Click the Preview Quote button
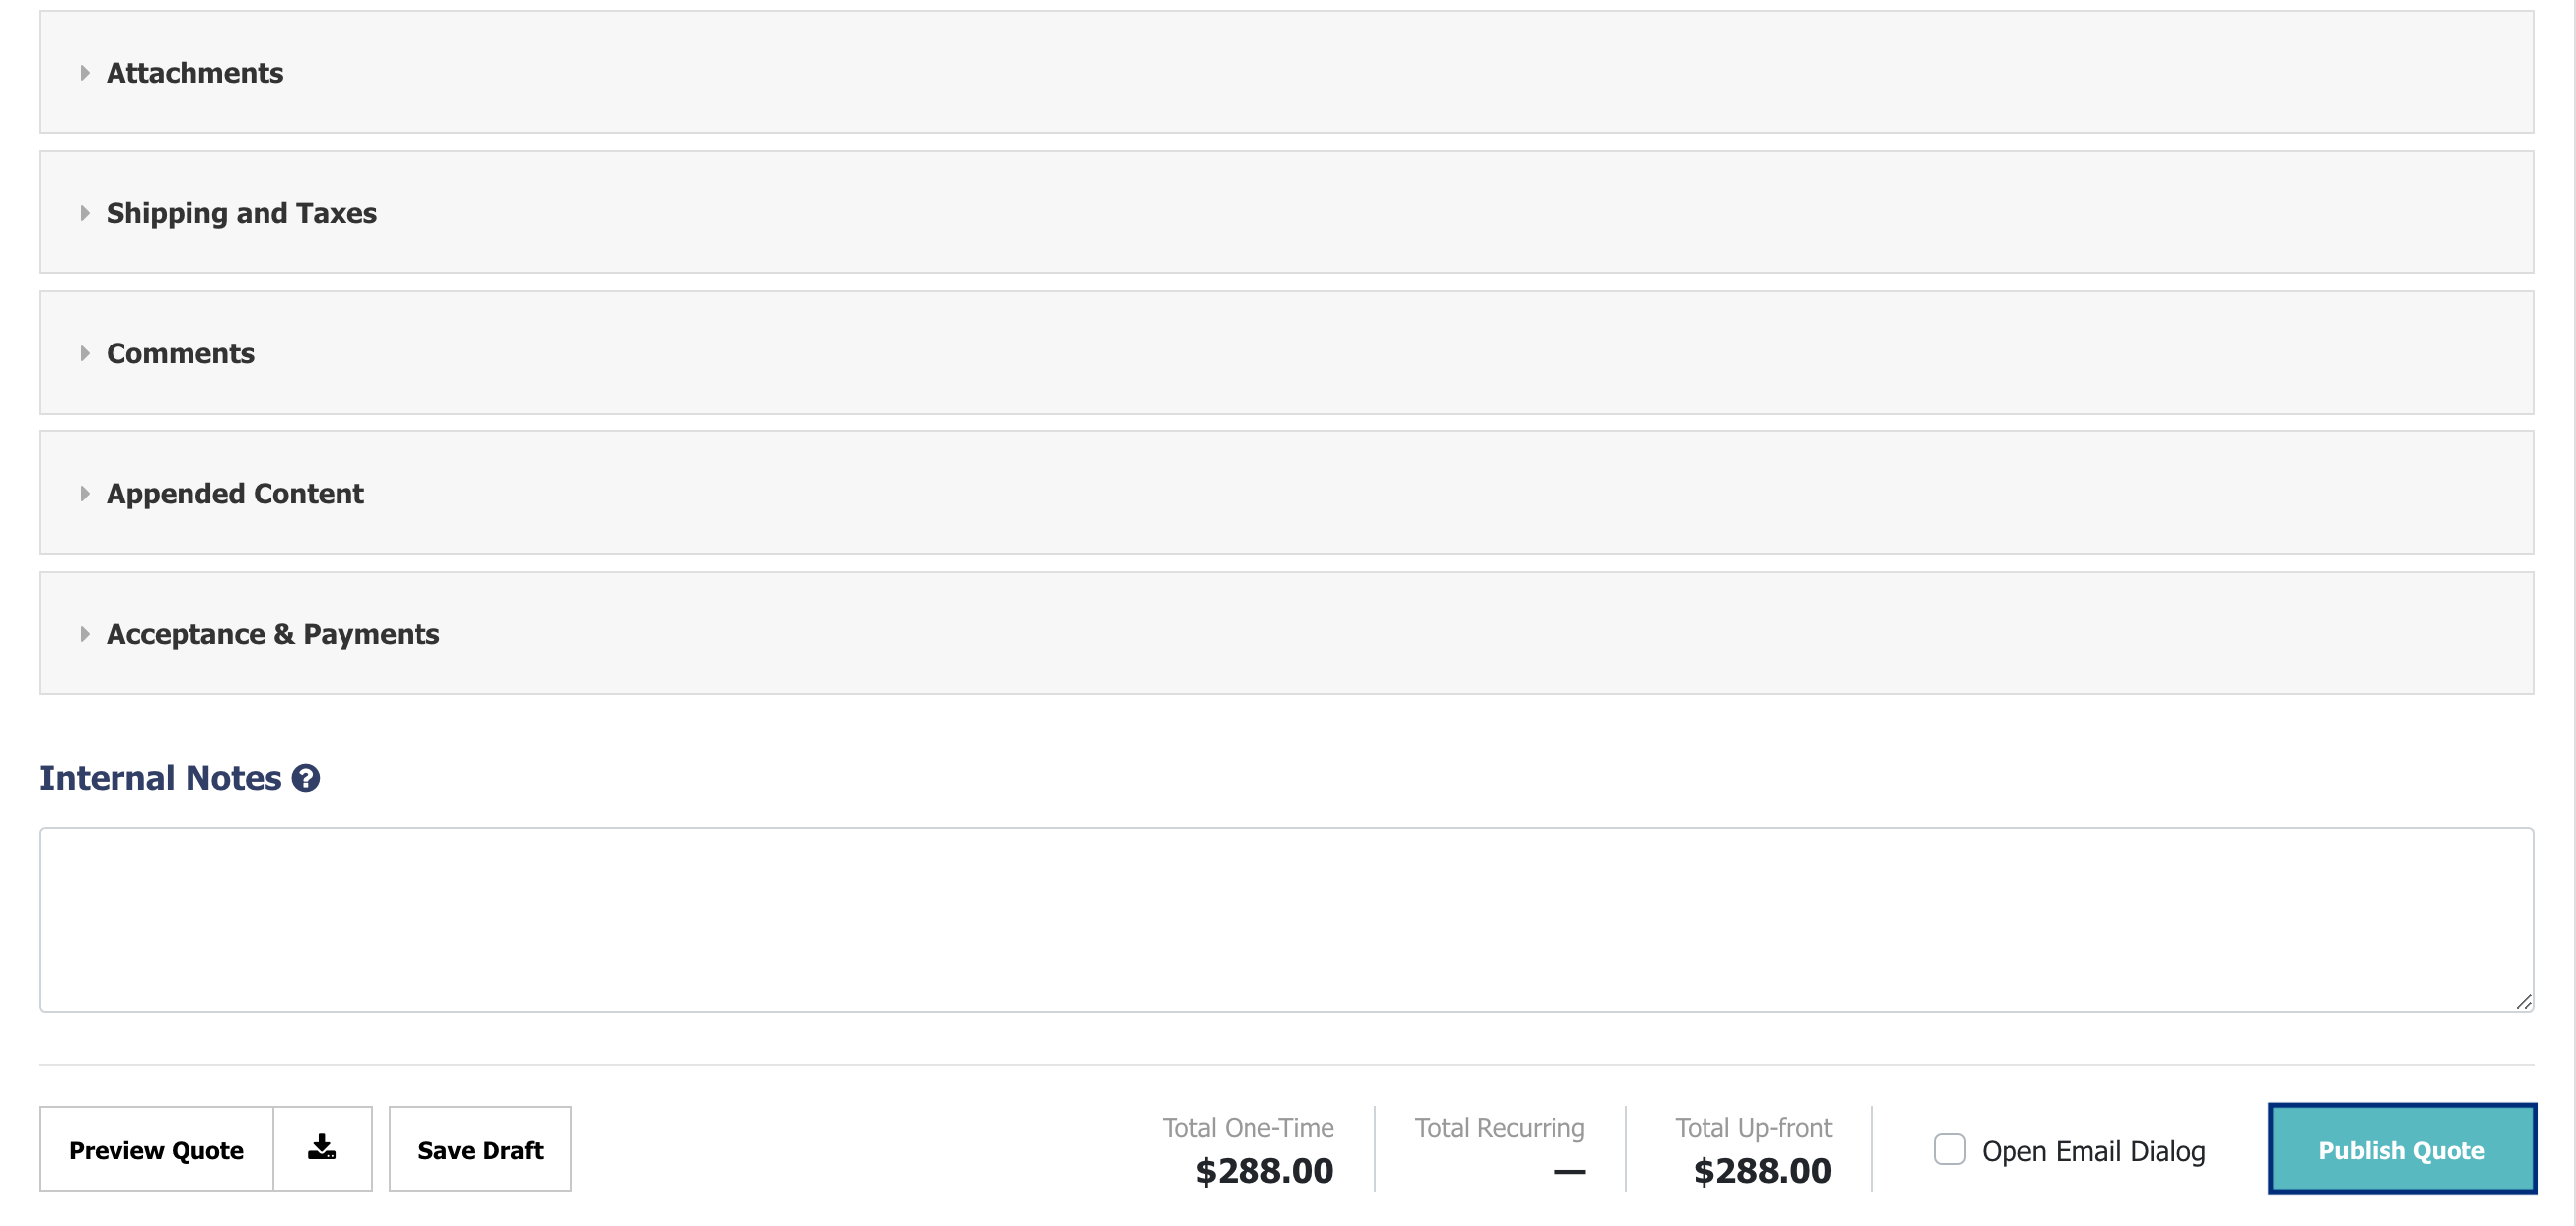Viewport: 2576px width, 1226px height. [x=156, y=1149]
